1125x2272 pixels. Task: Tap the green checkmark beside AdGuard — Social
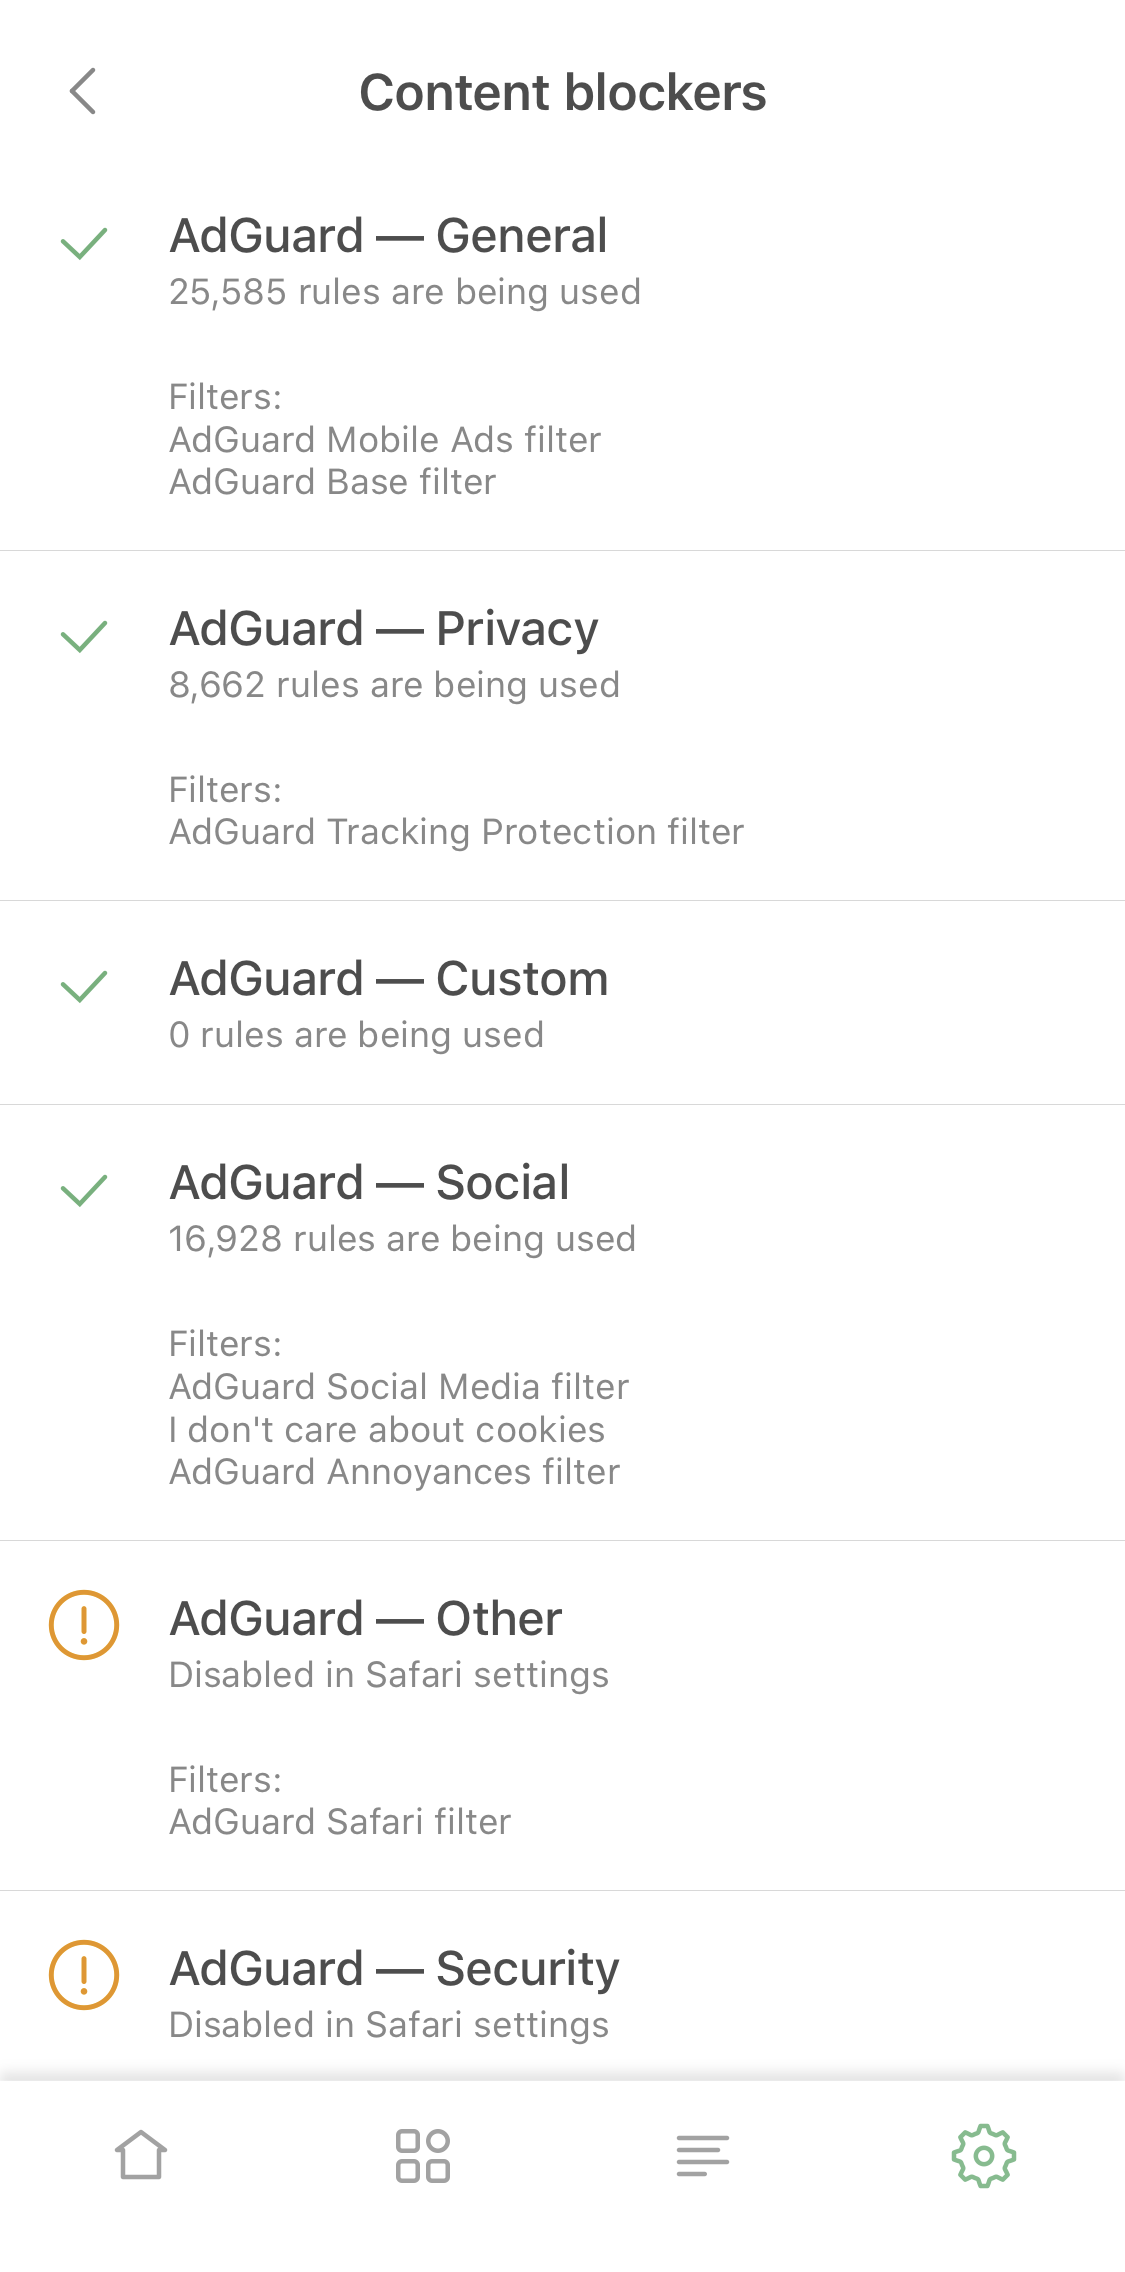click(84, 1190)
